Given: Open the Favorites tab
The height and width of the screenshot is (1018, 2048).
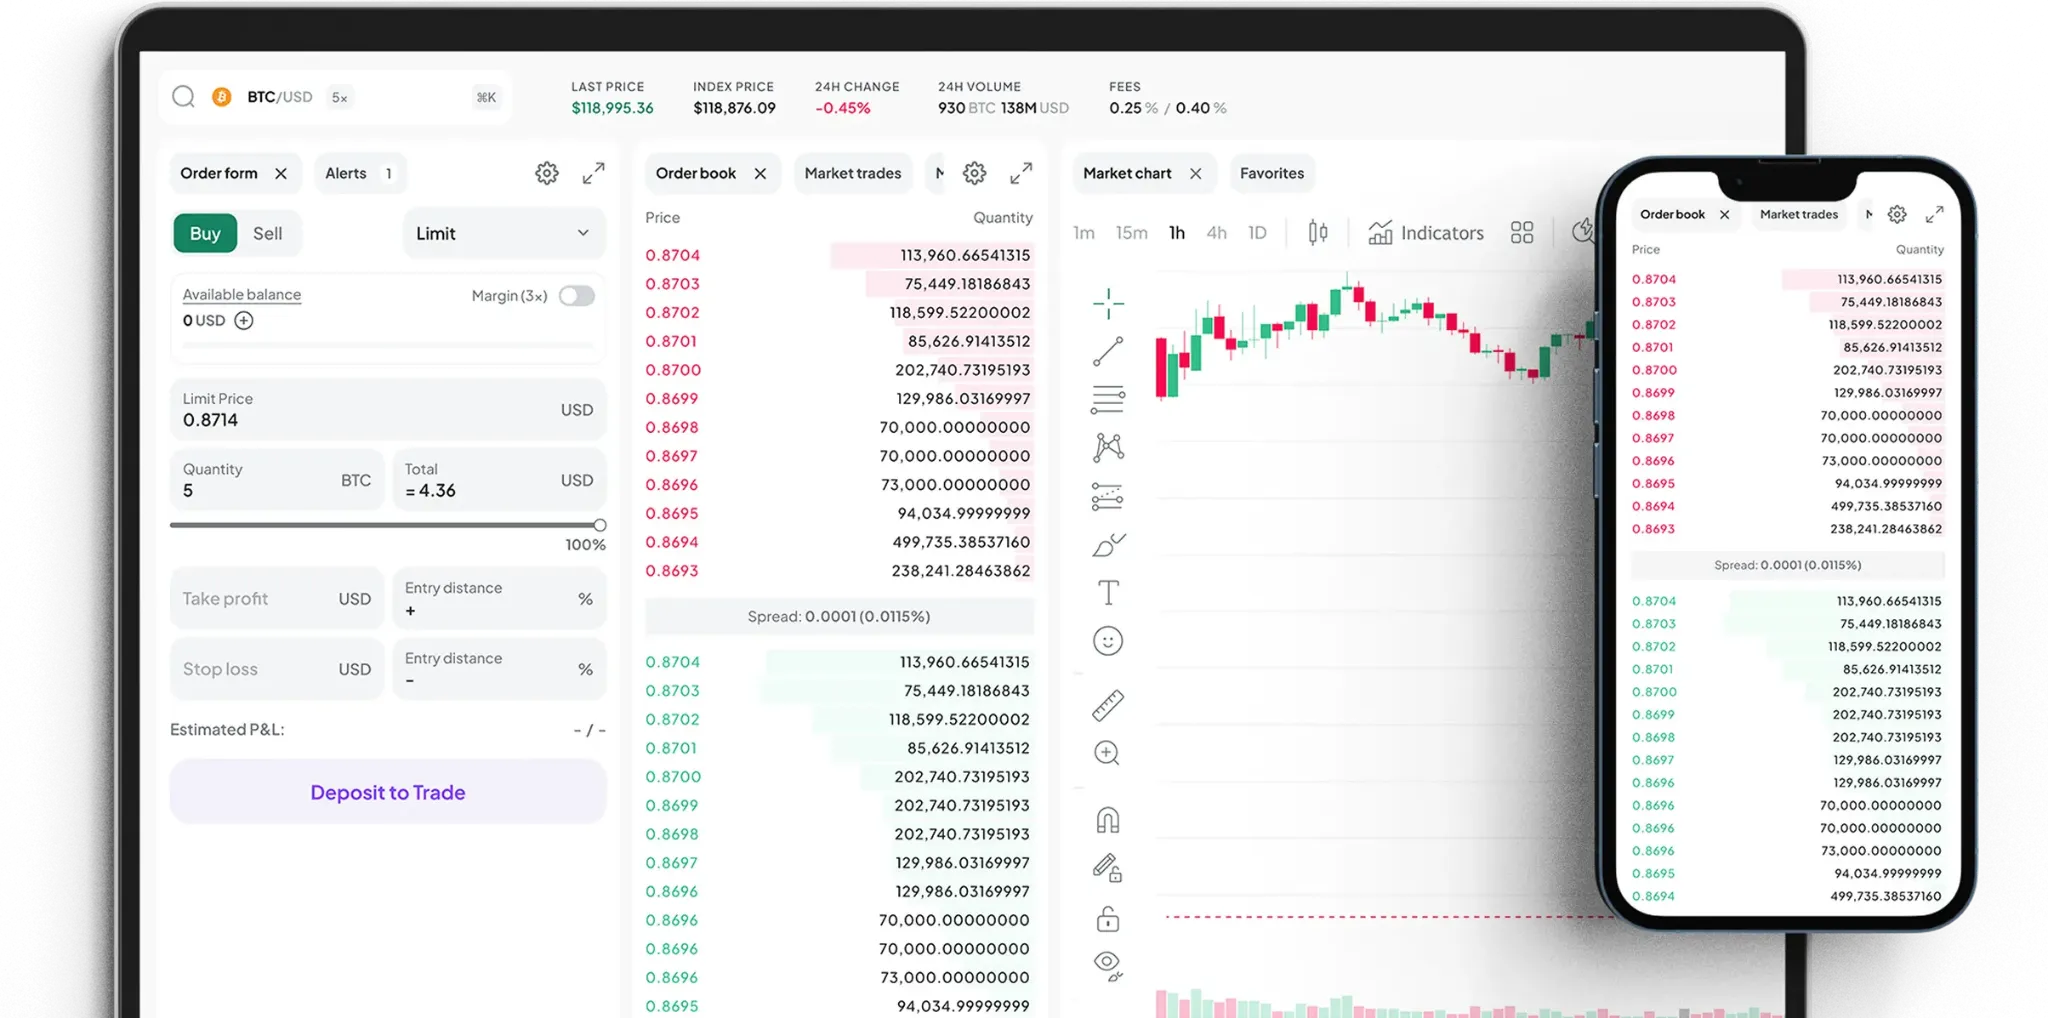Looking at the screenshot, I should tap(1271, 173).
